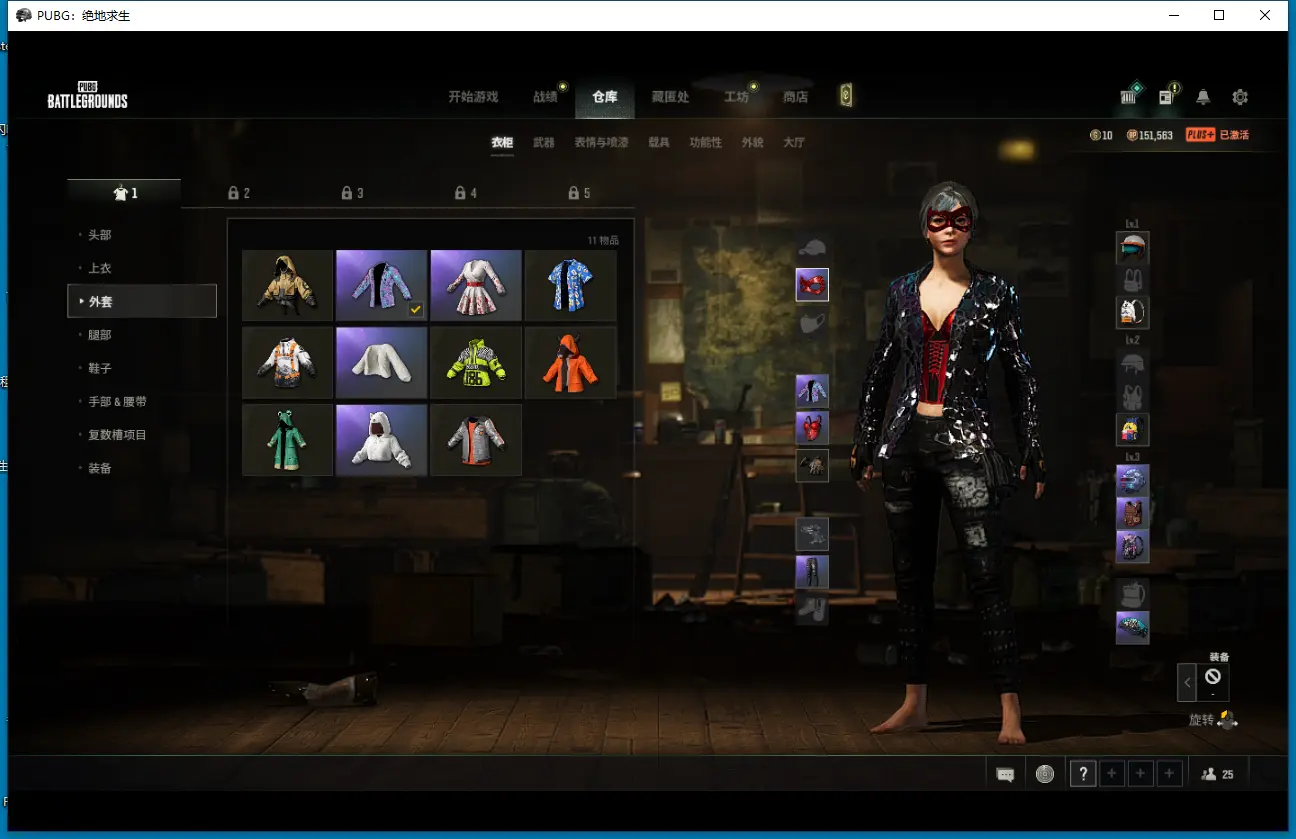The image size is (1296, 839).
Task: Click the gold card icon beside 商店
Action: click(846, 96)
